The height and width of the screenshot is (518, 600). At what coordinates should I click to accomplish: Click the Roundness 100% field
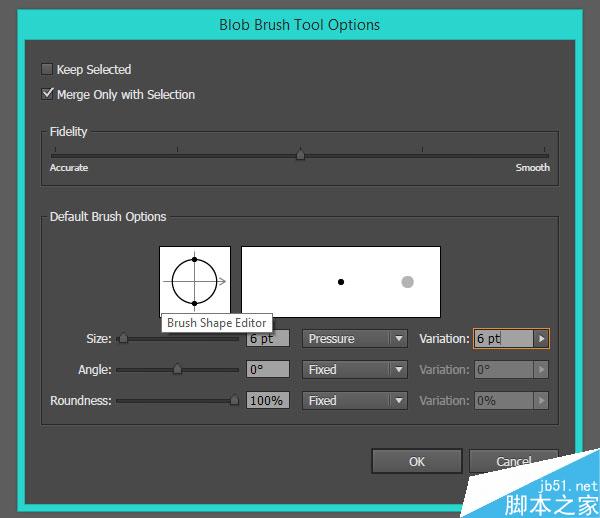click(x=268, y=401)
